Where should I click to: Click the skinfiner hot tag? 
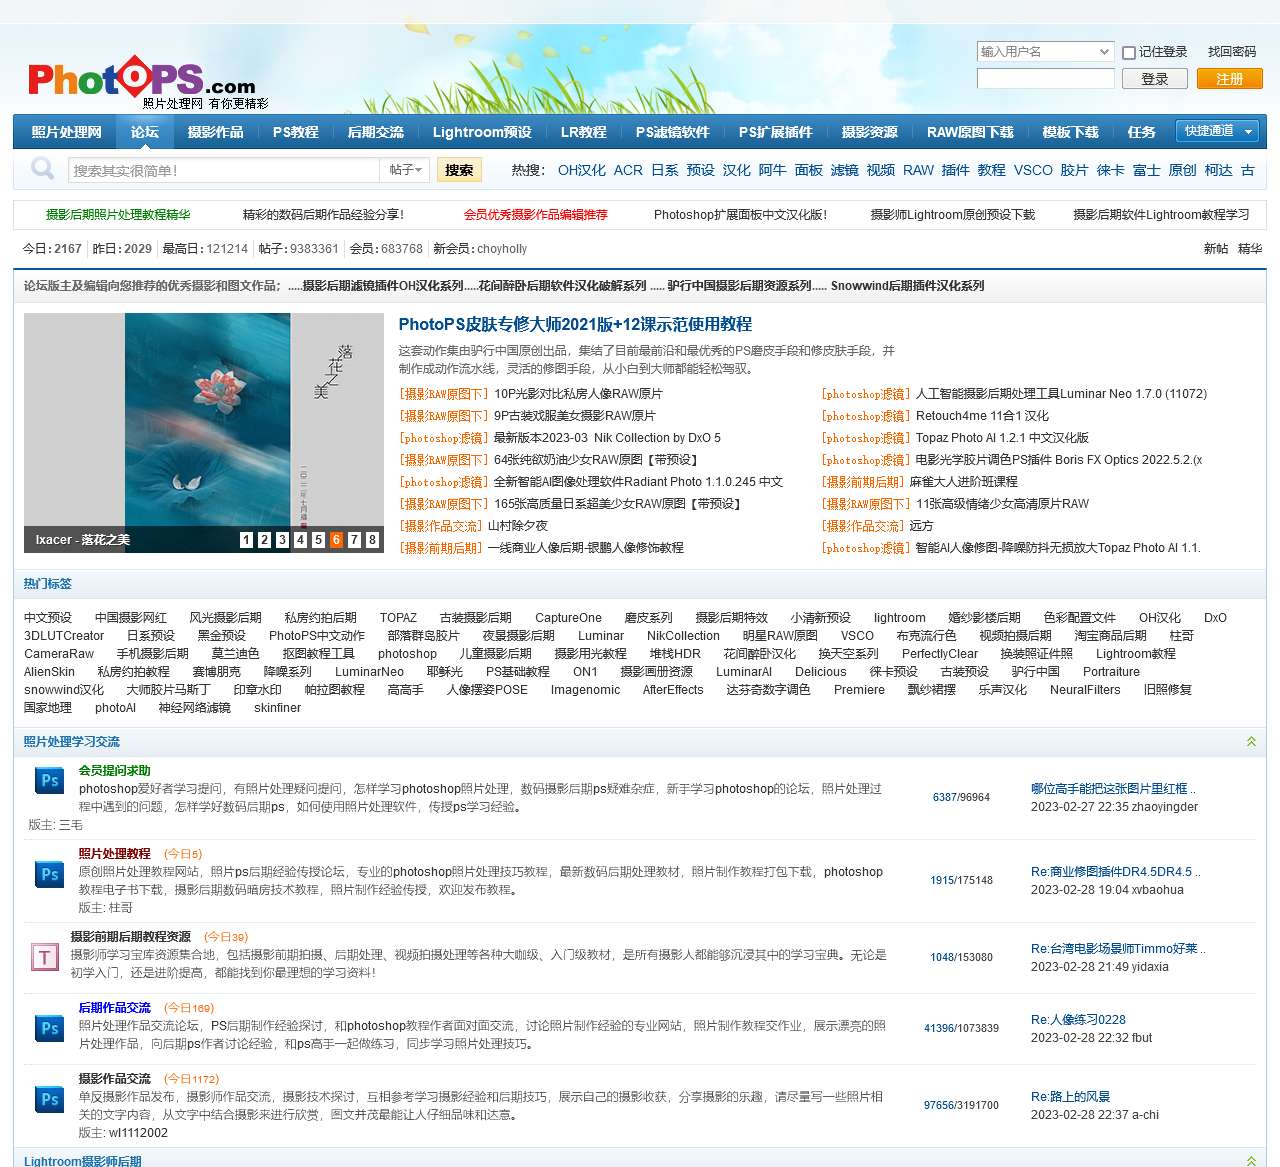pos(277,708)
